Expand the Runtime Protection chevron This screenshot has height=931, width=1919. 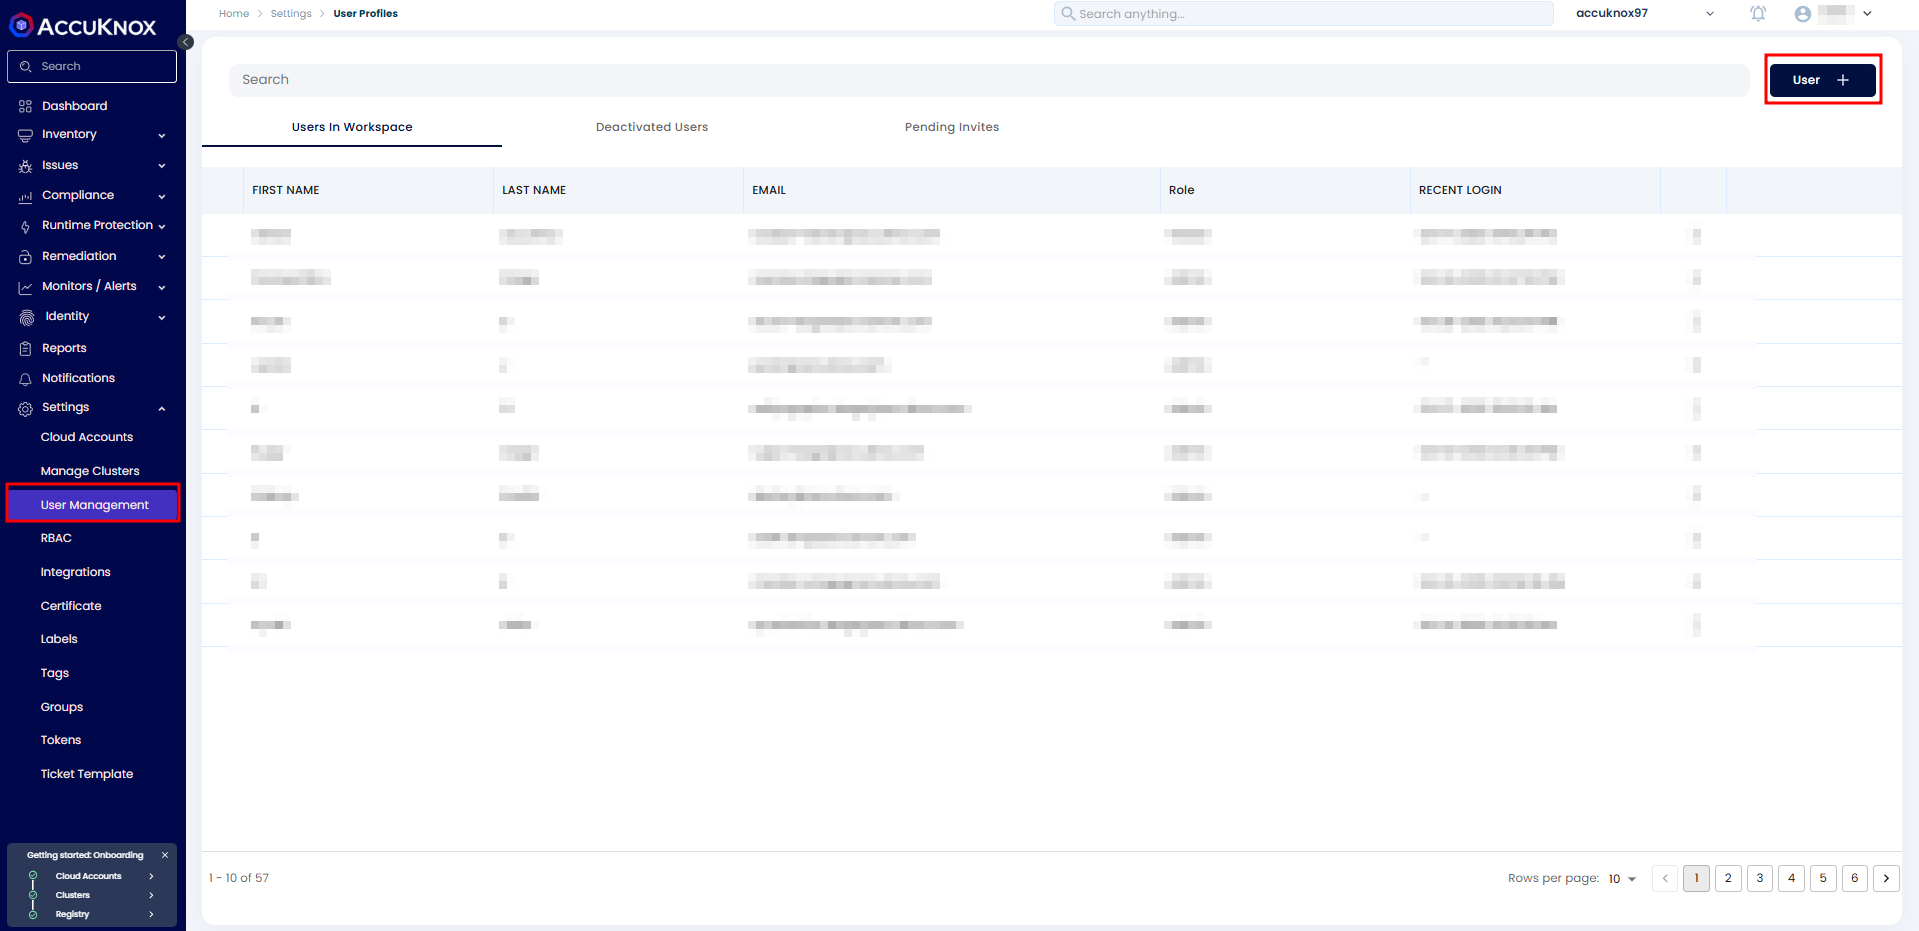[x=162, y=227]
